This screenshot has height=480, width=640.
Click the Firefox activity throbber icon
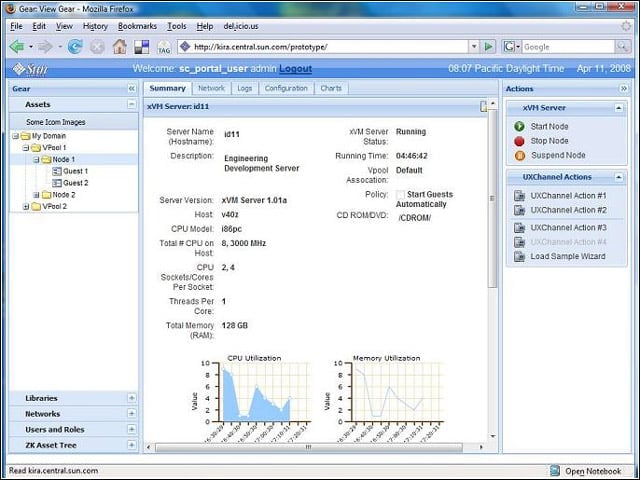(x=626, y=26)
